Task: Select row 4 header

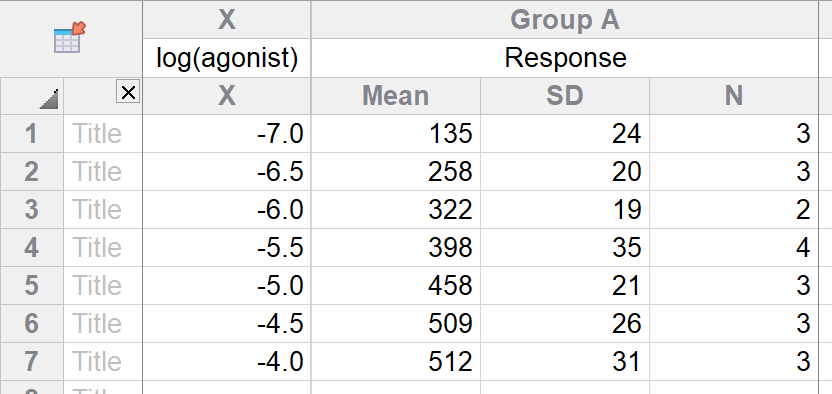Action: 31,248
